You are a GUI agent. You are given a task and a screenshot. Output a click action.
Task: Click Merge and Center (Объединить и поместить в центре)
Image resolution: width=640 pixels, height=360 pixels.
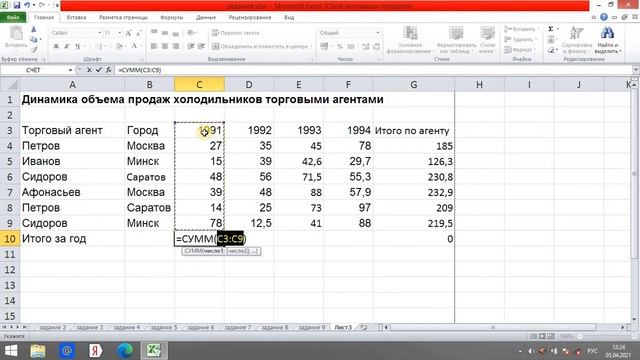click(x=262, y=47)
